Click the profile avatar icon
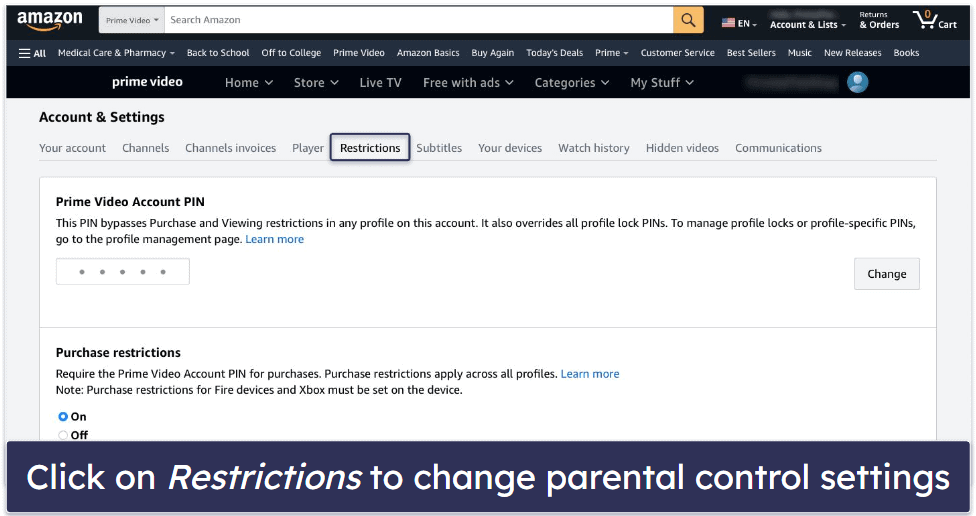Viewport: 976px width, 516px height. [x=857, y=82]
